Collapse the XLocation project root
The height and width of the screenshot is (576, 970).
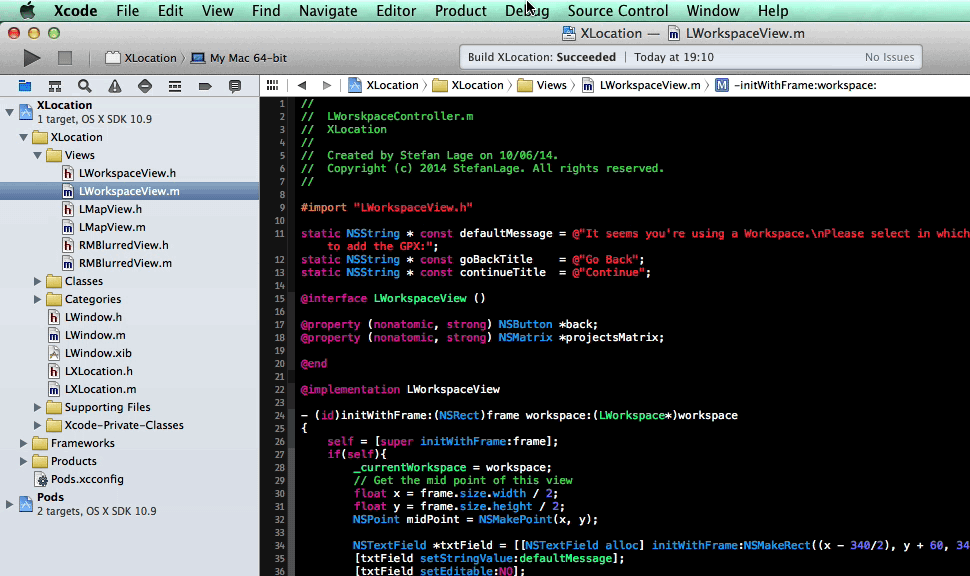pyautogui.click(x=9, y=112)
